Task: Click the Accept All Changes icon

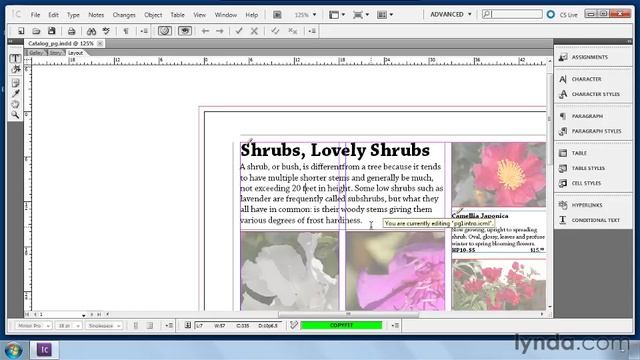Action: (275, 31)
